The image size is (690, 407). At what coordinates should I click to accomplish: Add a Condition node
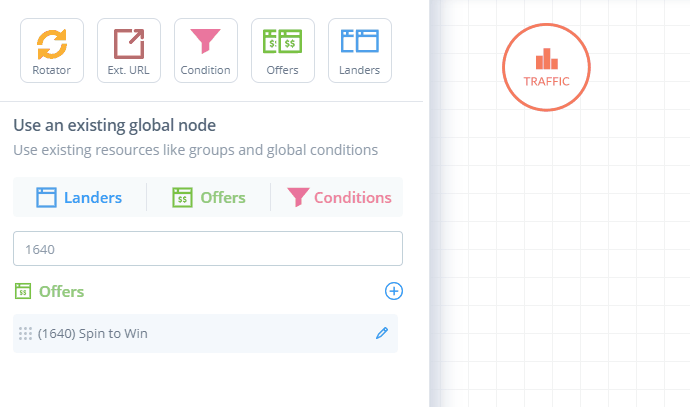[x=206, y=51]
